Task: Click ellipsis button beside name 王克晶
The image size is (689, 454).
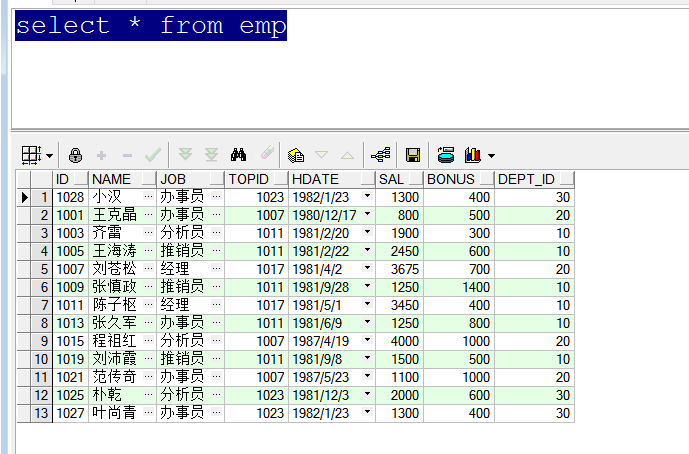Action: (x=149, y=215)
